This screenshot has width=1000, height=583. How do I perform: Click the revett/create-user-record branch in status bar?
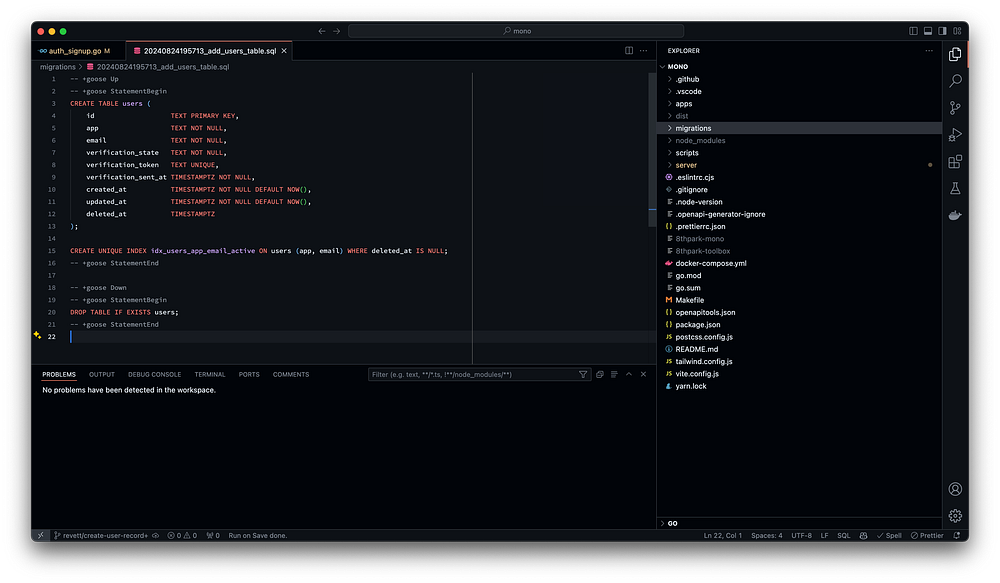click(103, 536)
